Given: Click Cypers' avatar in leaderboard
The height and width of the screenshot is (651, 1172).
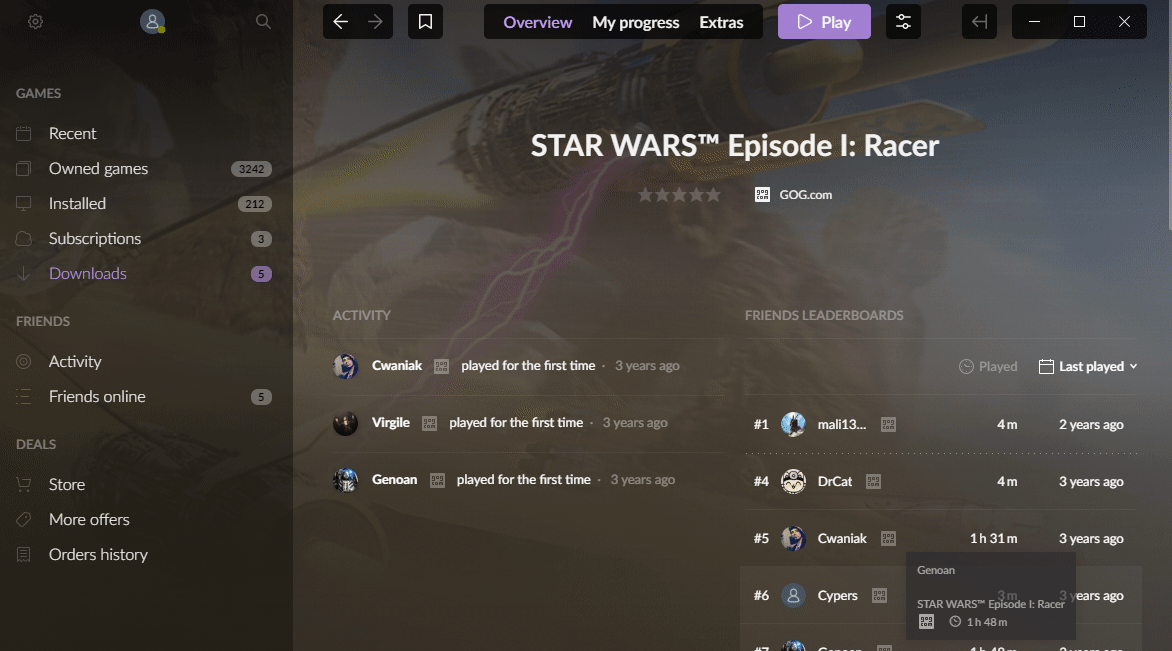Looking at the screenshot, I should (x=793, y=596).
